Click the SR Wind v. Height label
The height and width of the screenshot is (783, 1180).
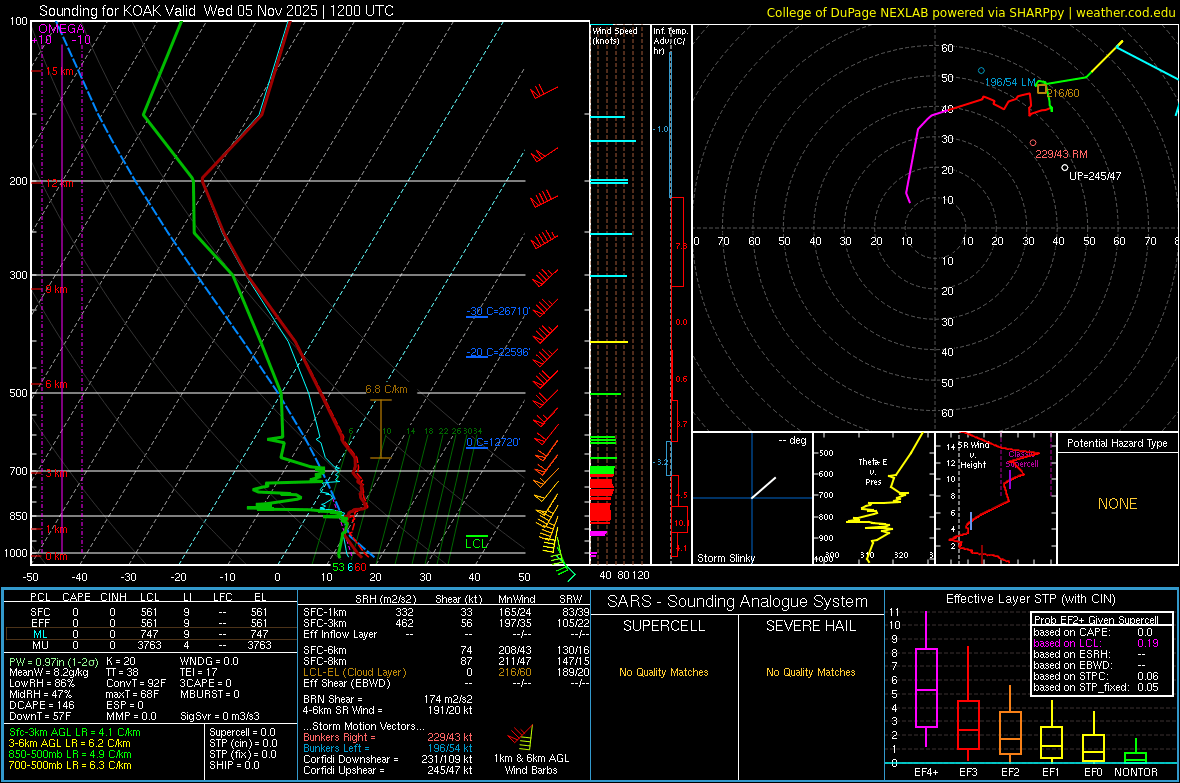(x=973, y=455)
